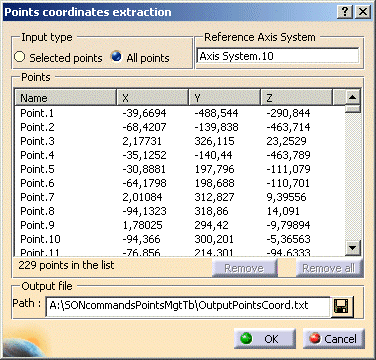Click '229 points in the list' status text

[66, 265]
